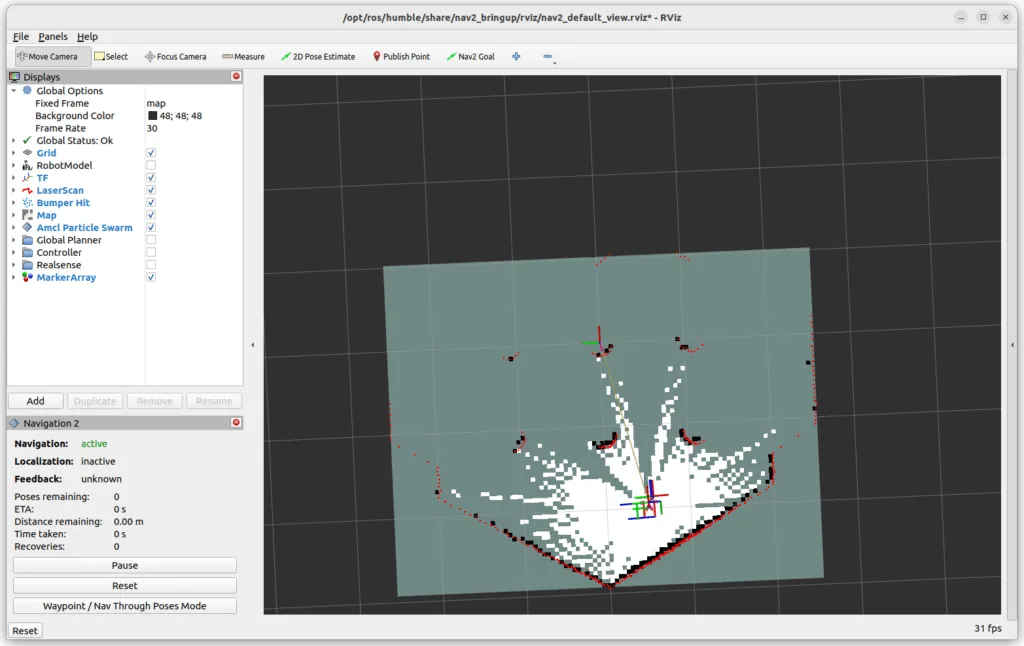Click the MarkerArray display icon
Image resolution: width=1024 pixels, height=646 pixels.
pos(27,277)
